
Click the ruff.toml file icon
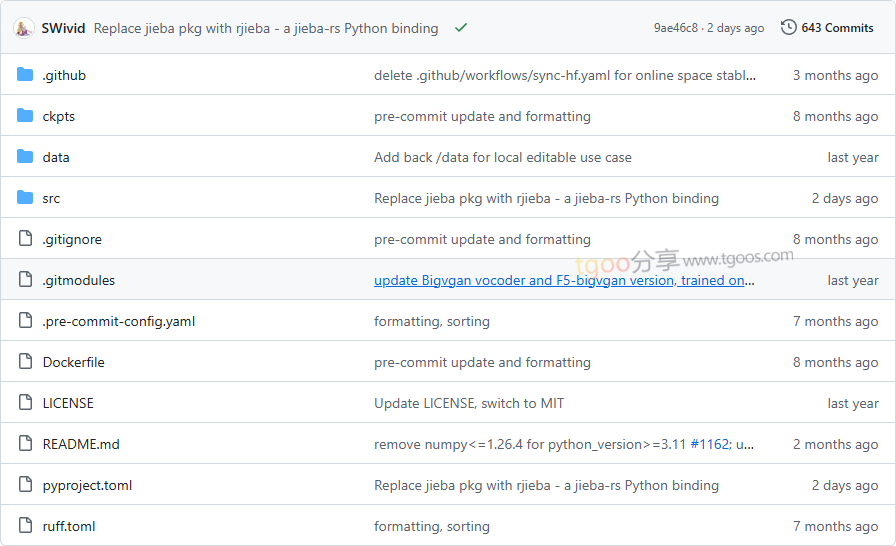coord(25,526)
